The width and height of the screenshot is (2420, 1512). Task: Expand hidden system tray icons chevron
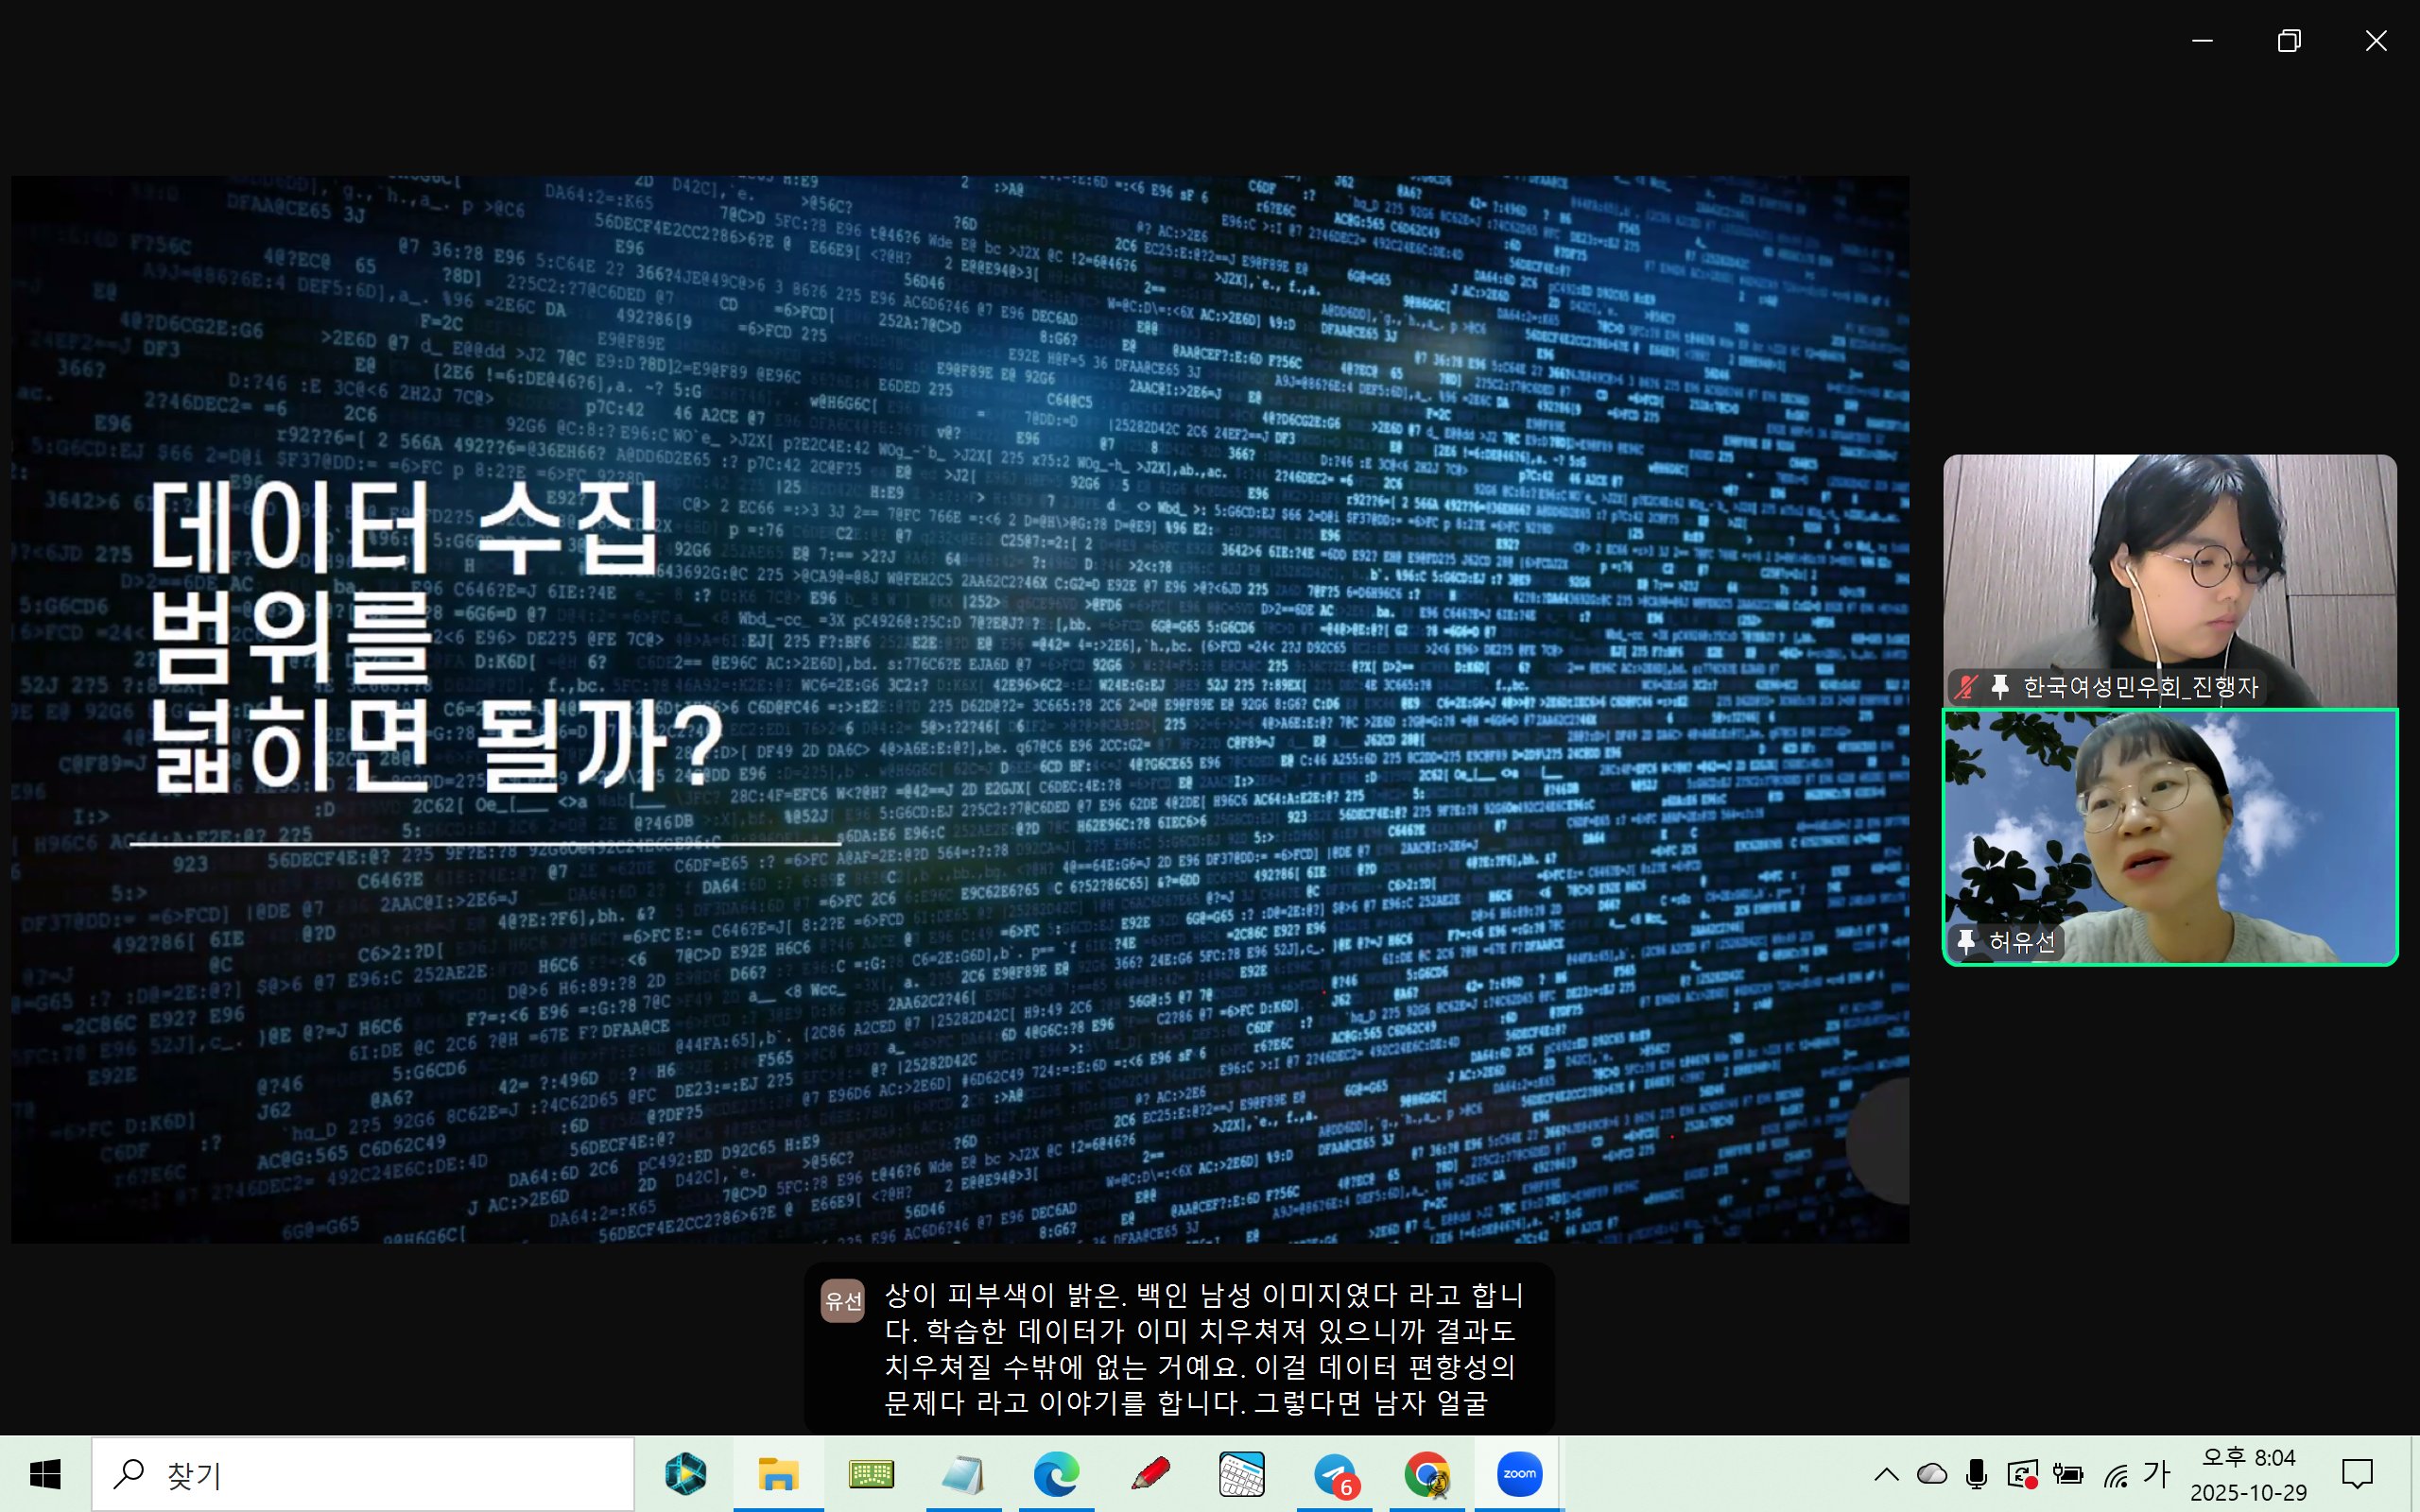click(x=1886, y=1474)
